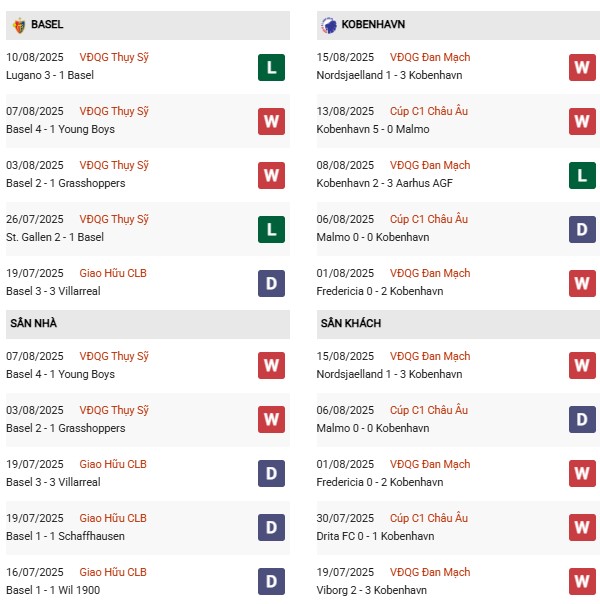Click W badge for Drita FC 0-1 Kobenhavn

[582, 528]
